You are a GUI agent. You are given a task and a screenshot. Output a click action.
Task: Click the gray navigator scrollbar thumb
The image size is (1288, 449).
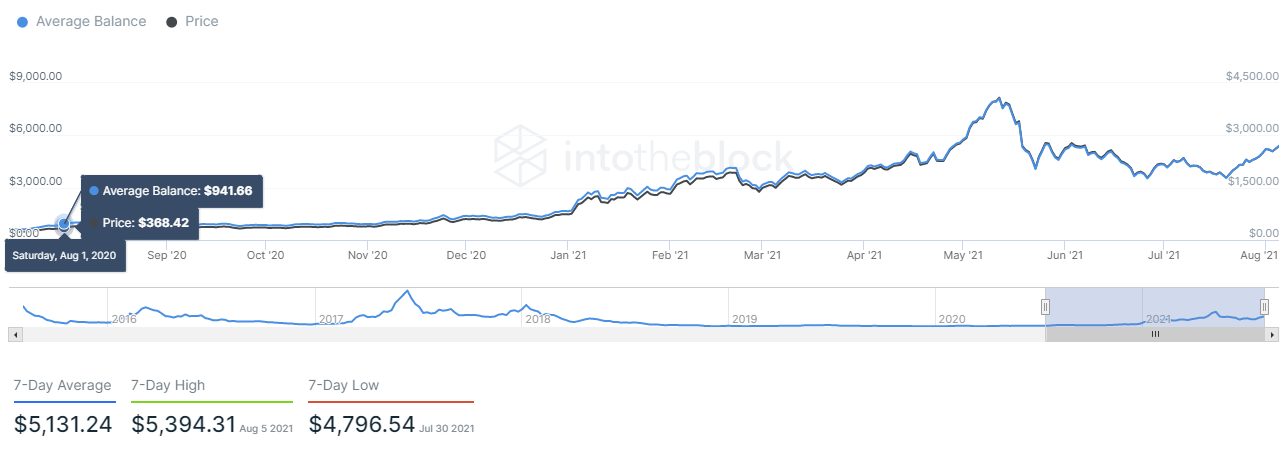click(1155, 335)
